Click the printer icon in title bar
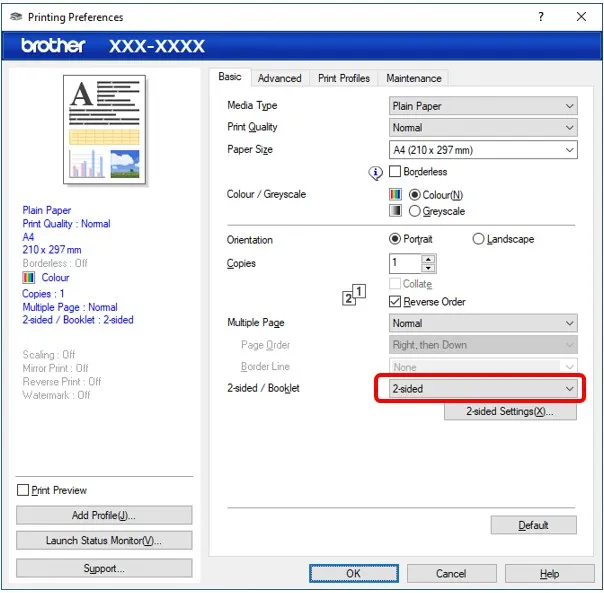This screenshot has height=593, width=604. pos(15,17)
